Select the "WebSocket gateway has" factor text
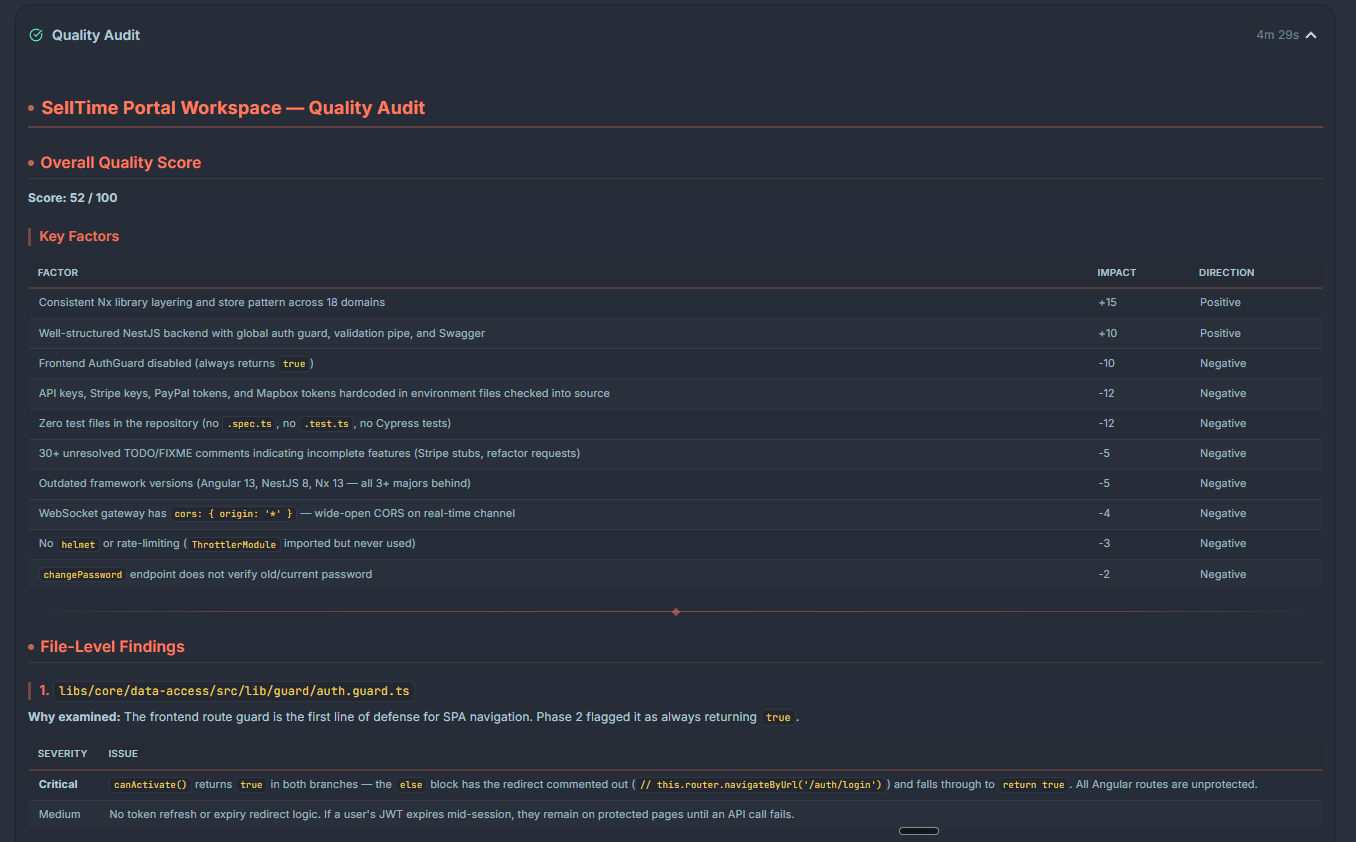The image size is (1356, 842). click(103, 513)
